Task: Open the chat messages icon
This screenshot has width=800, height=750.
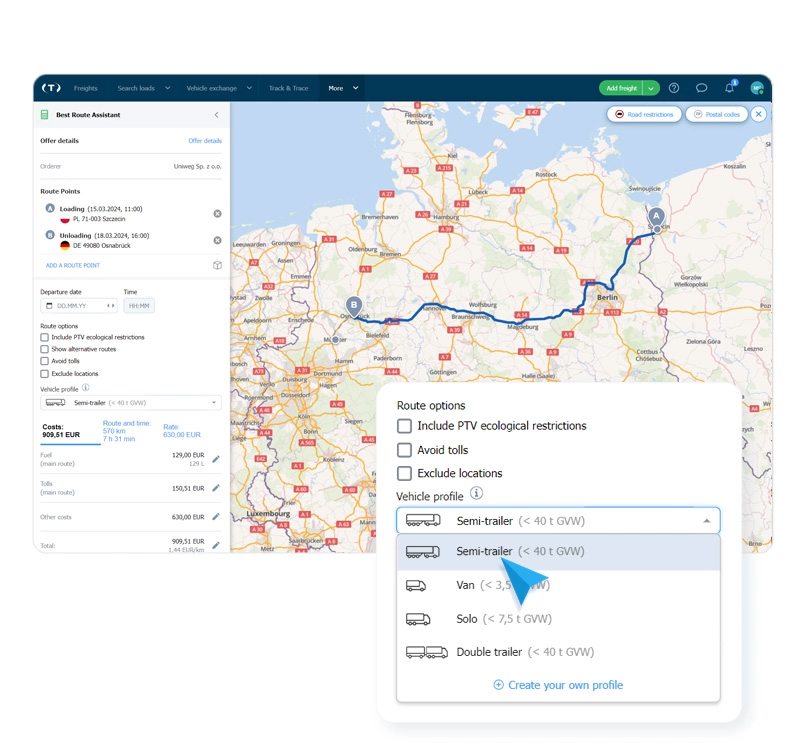Action: point(702,88)
